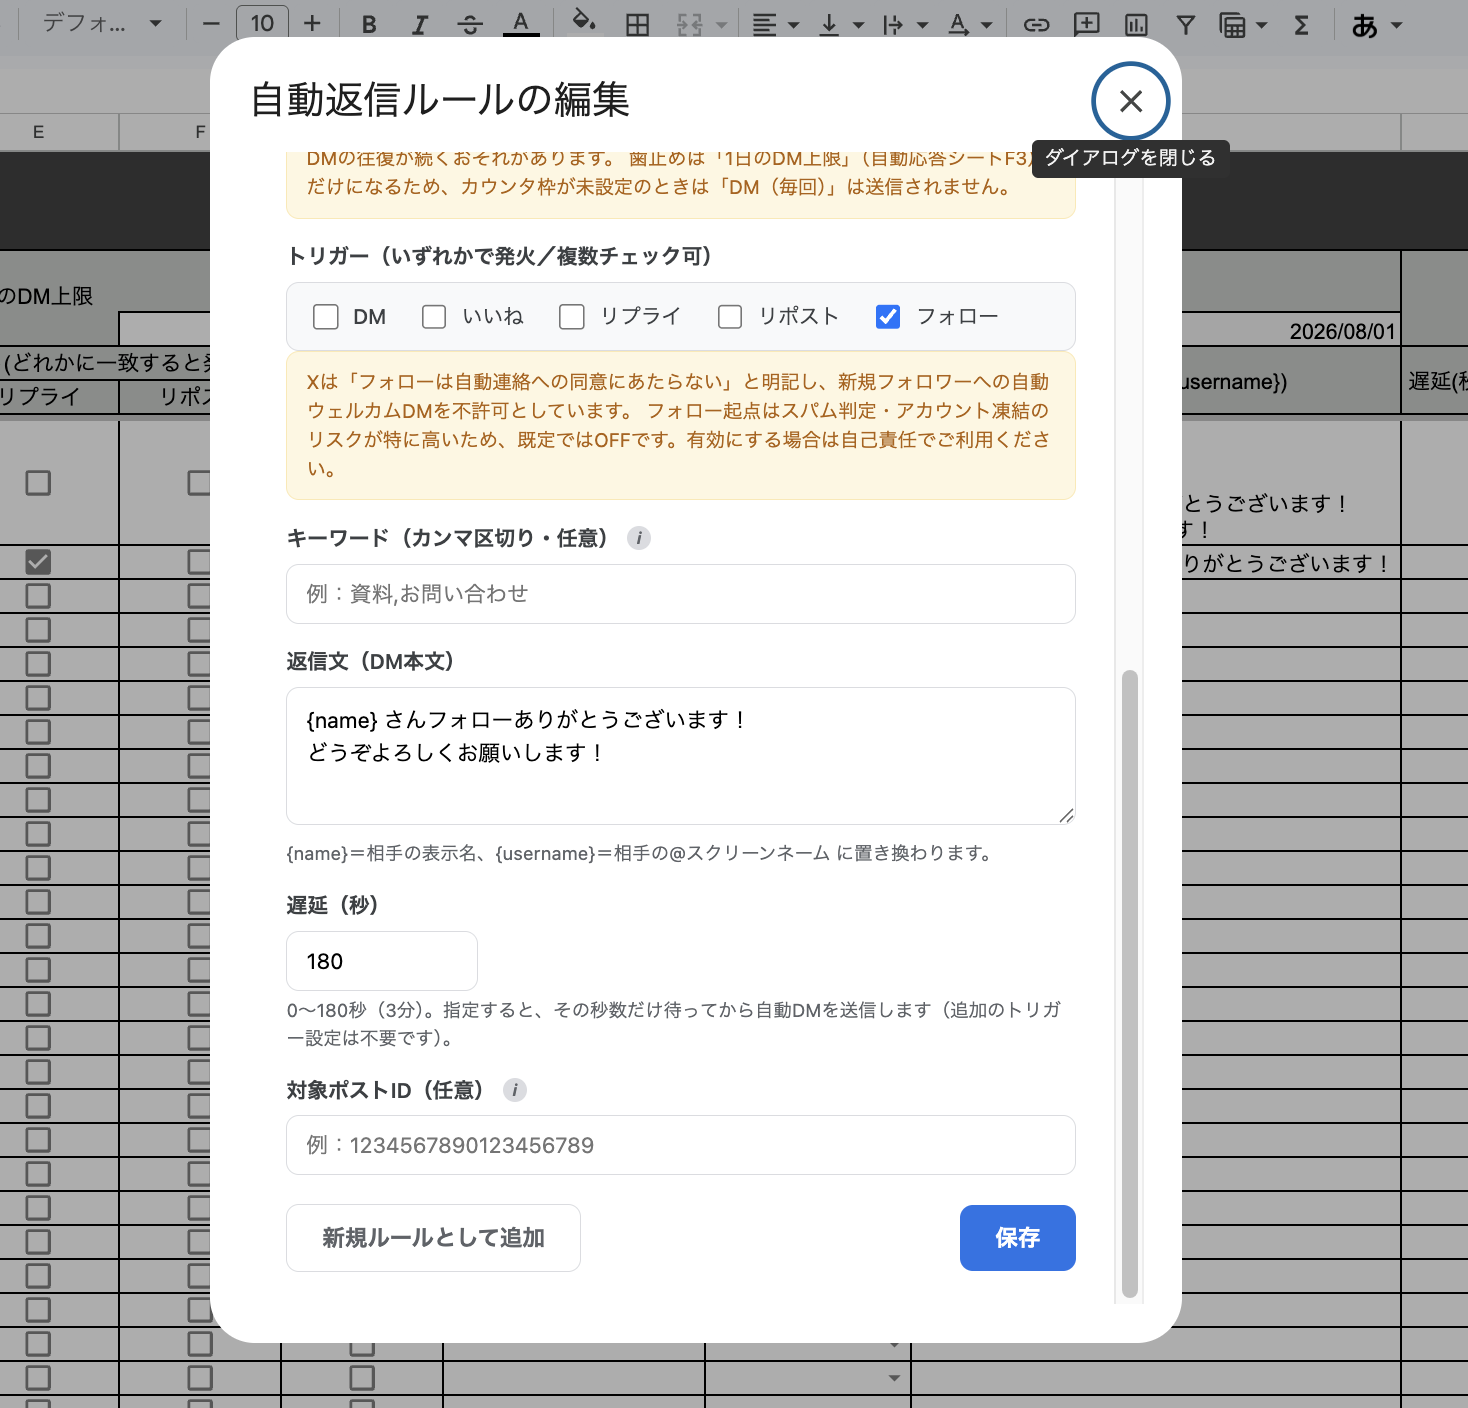The image size is (1468, 1408).
Task: Check the いいね trigger checkbox
Action: (x=434, y=317)
